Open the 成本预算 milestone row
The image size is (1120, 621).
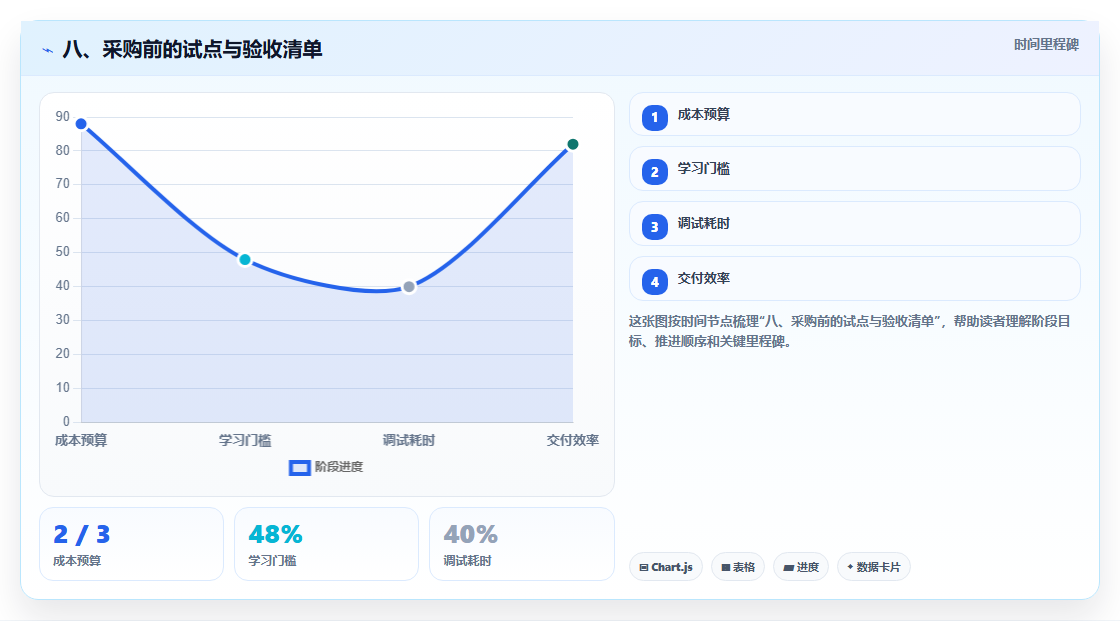(854, 114)
